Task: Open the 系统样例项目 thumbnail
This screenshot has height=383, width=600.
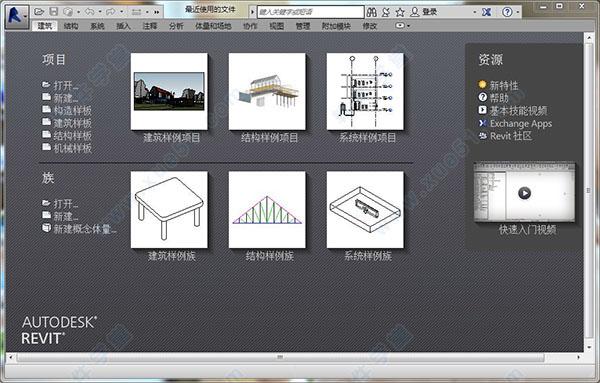Action: coord(365,91)
